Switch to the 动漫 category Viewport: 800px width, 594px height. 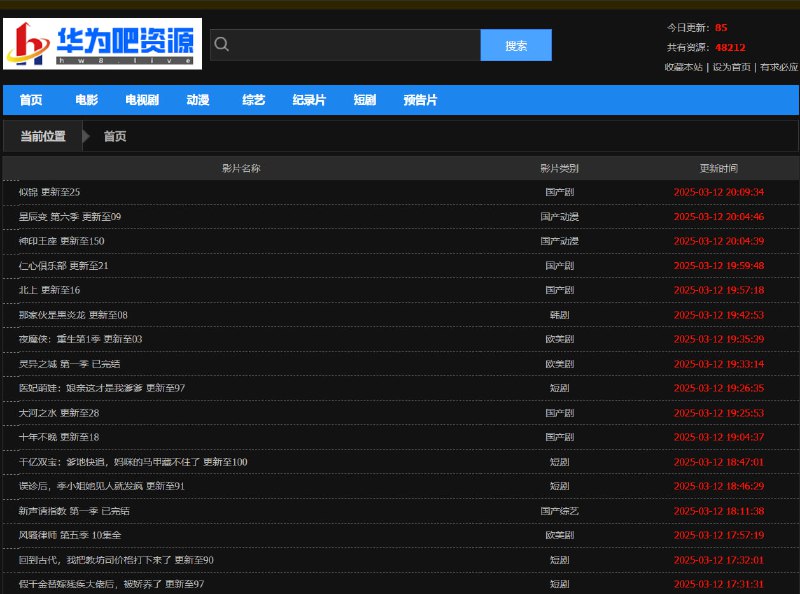pos(196,99)
